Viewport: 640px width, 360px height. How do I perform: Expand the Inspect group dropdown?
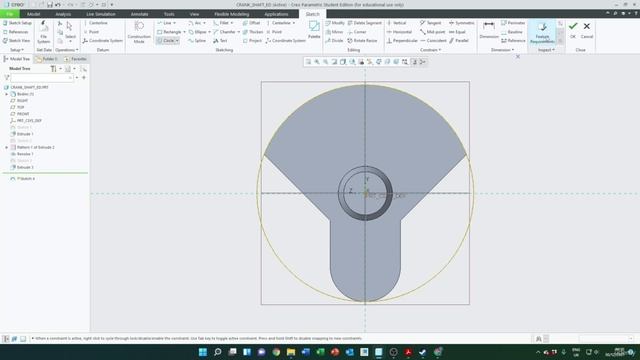[546, 50]
